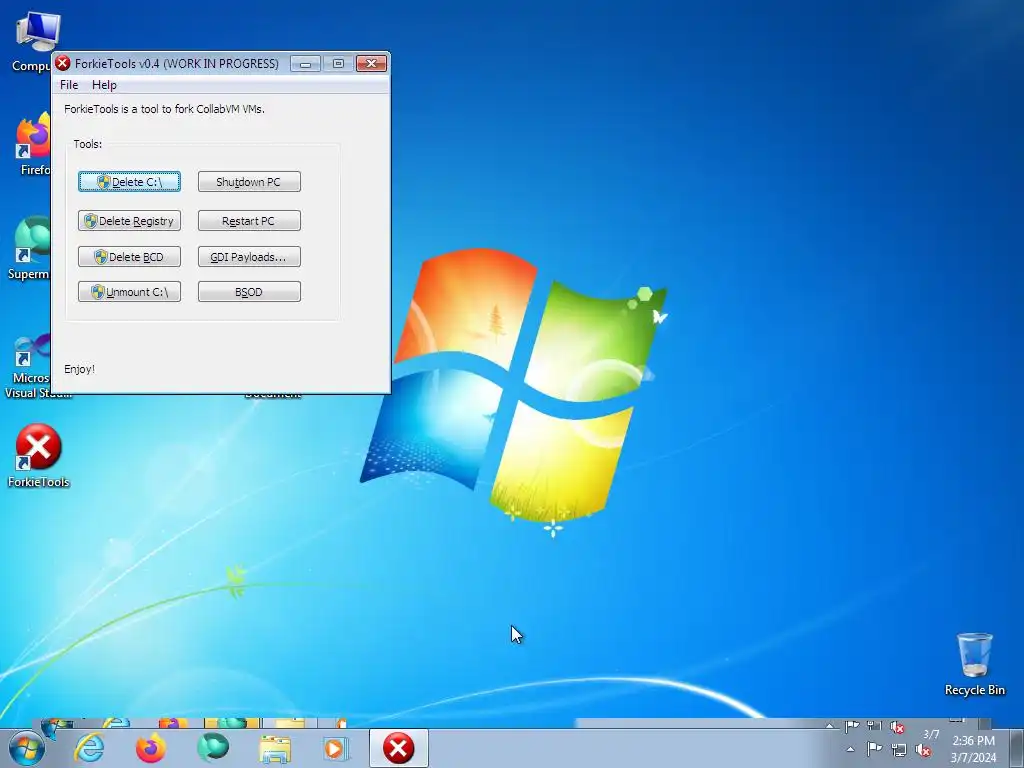This screenshot has width=1024, height=768.
Task: Click the network icon in the bottom tray row
Action: point(899,750)
